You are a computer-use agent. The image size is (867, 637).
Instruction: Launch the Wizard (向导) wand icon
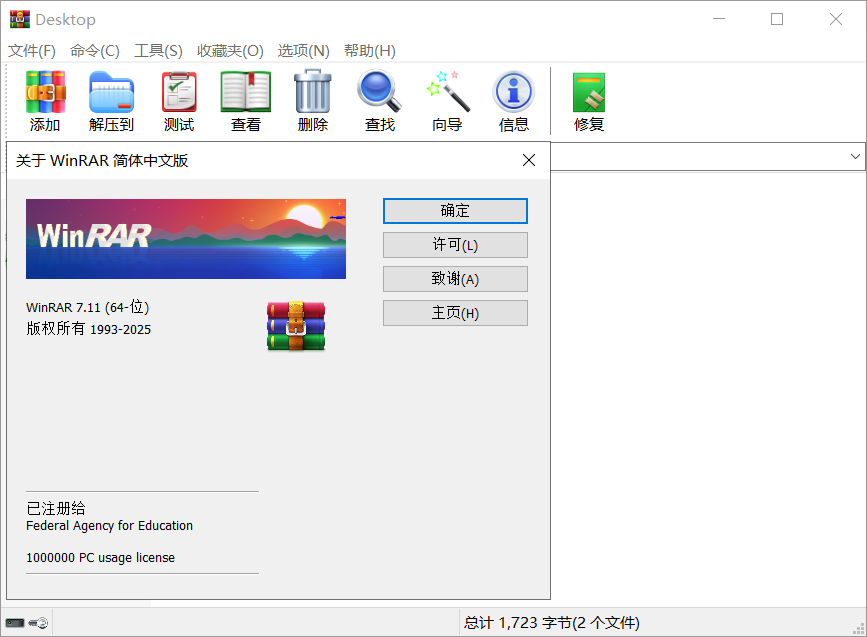(x=447, y=91)
